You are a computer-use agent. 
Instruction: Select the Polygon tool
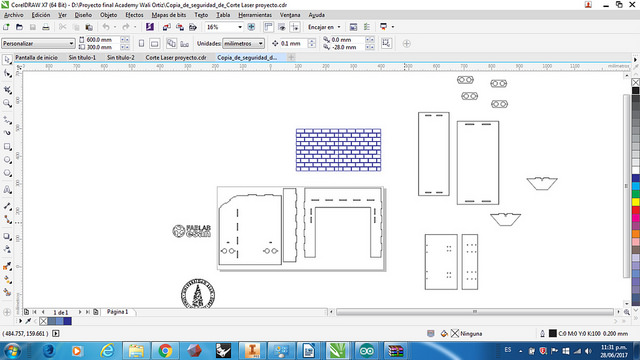(7, 173)
